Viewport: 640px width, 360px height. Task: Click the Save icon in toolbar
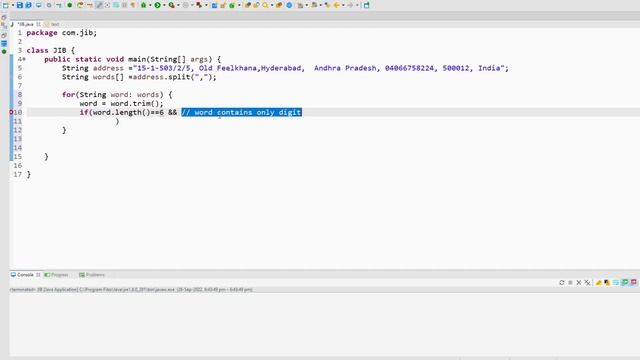[x=20, y=5]
